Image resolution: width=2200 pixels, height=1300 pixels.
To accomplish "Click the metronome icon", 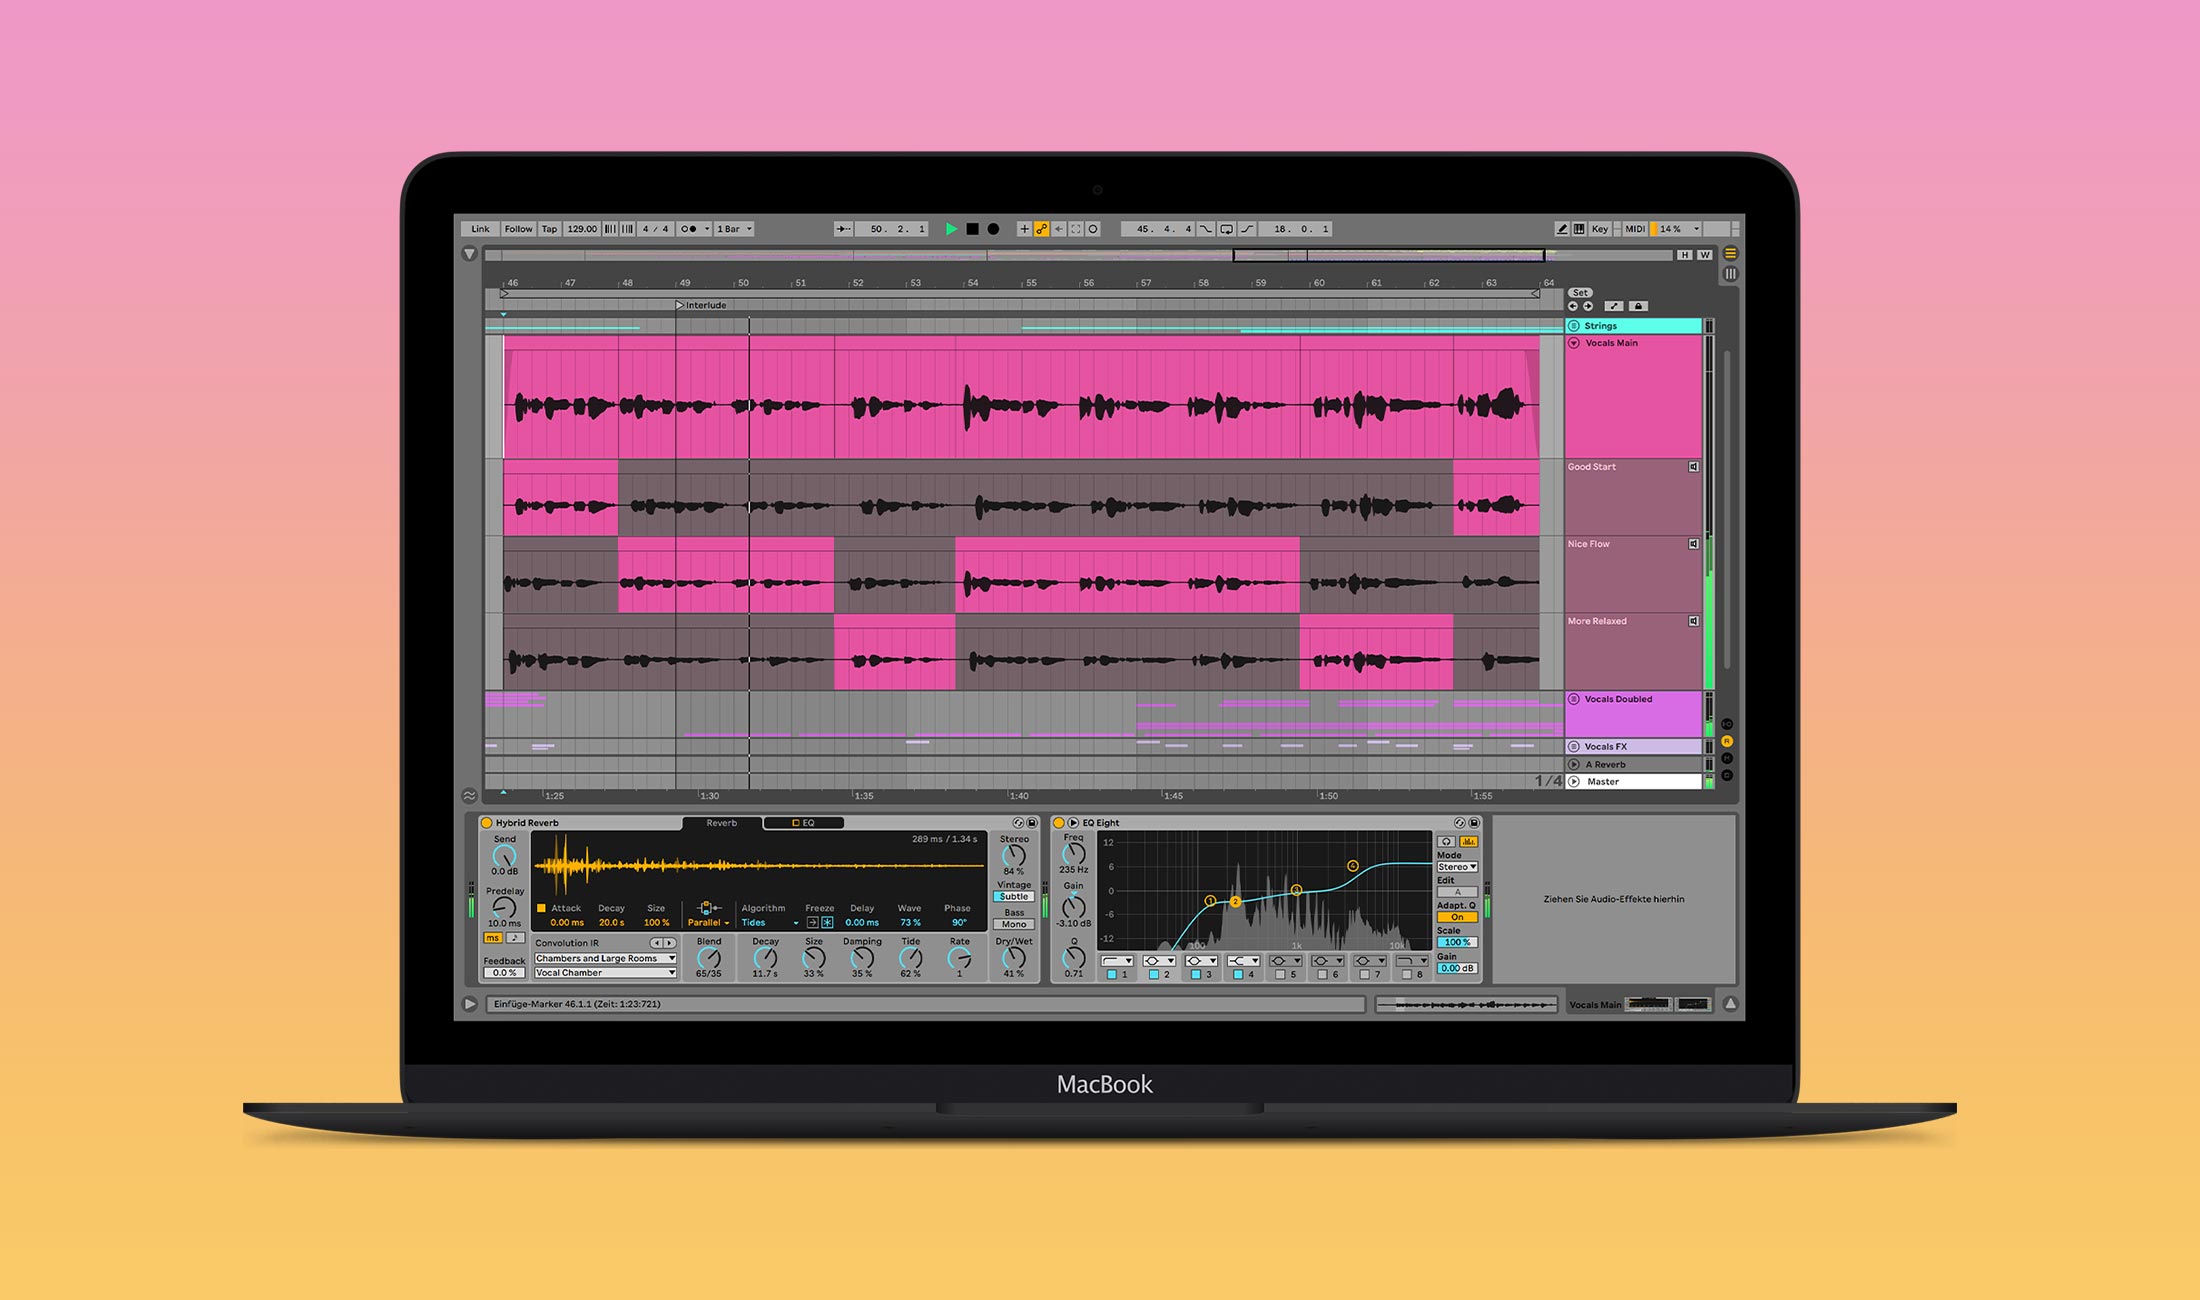I will click(688, 229).
